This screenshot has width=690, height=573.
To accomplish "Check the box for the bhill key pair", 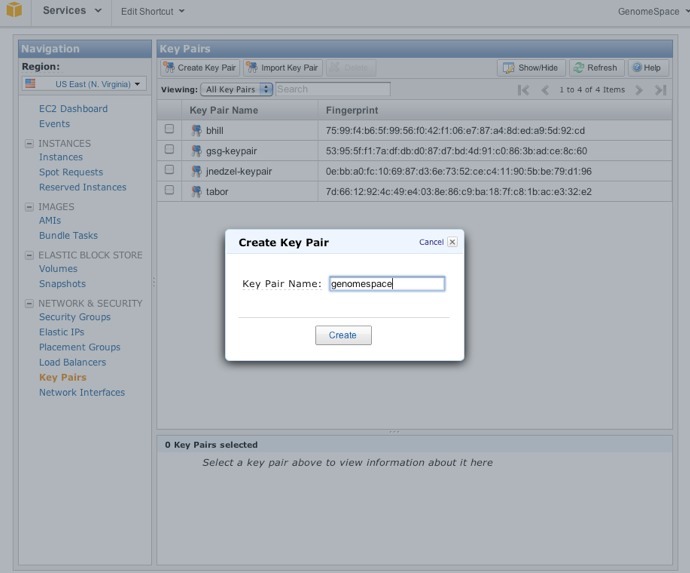I will [x=169, y=129].
